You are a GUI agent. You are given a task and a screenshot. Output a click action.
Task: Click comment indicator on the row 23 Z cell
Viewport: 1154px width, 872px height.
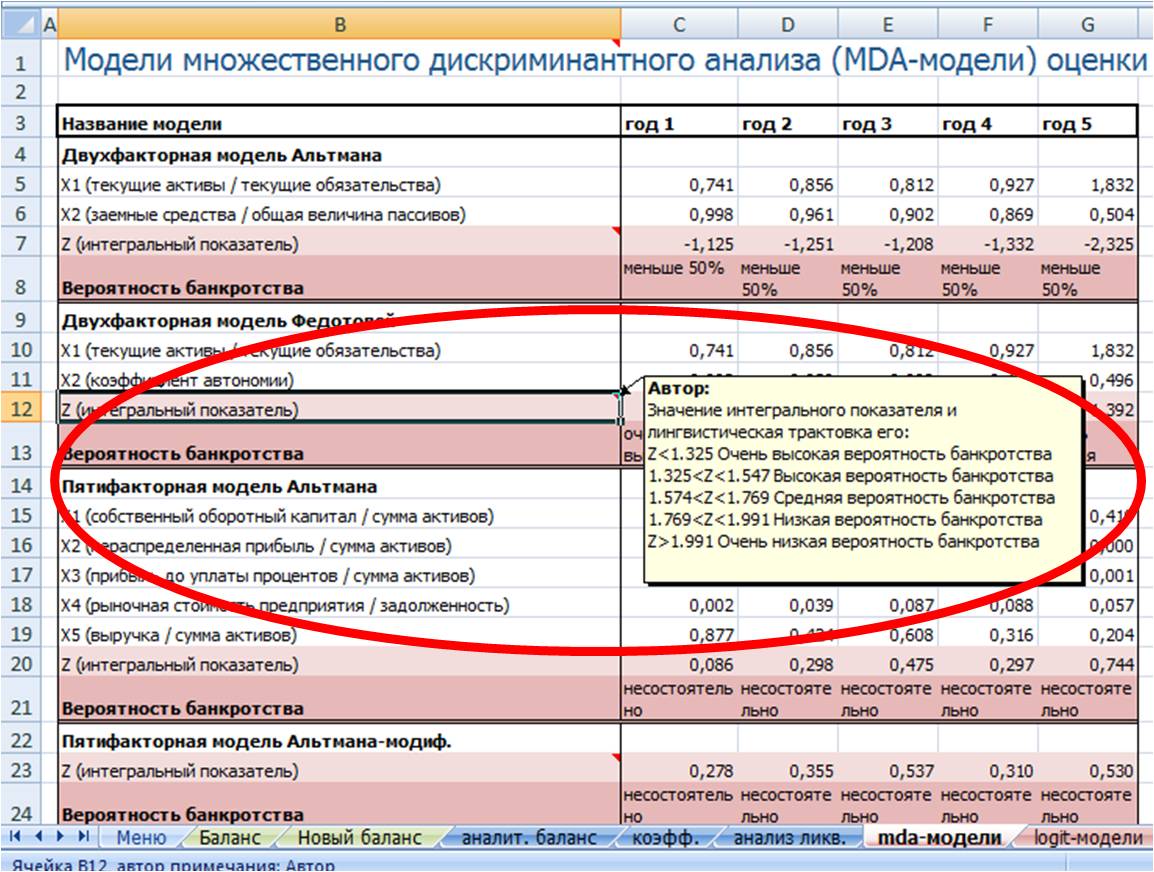(616, 758)
